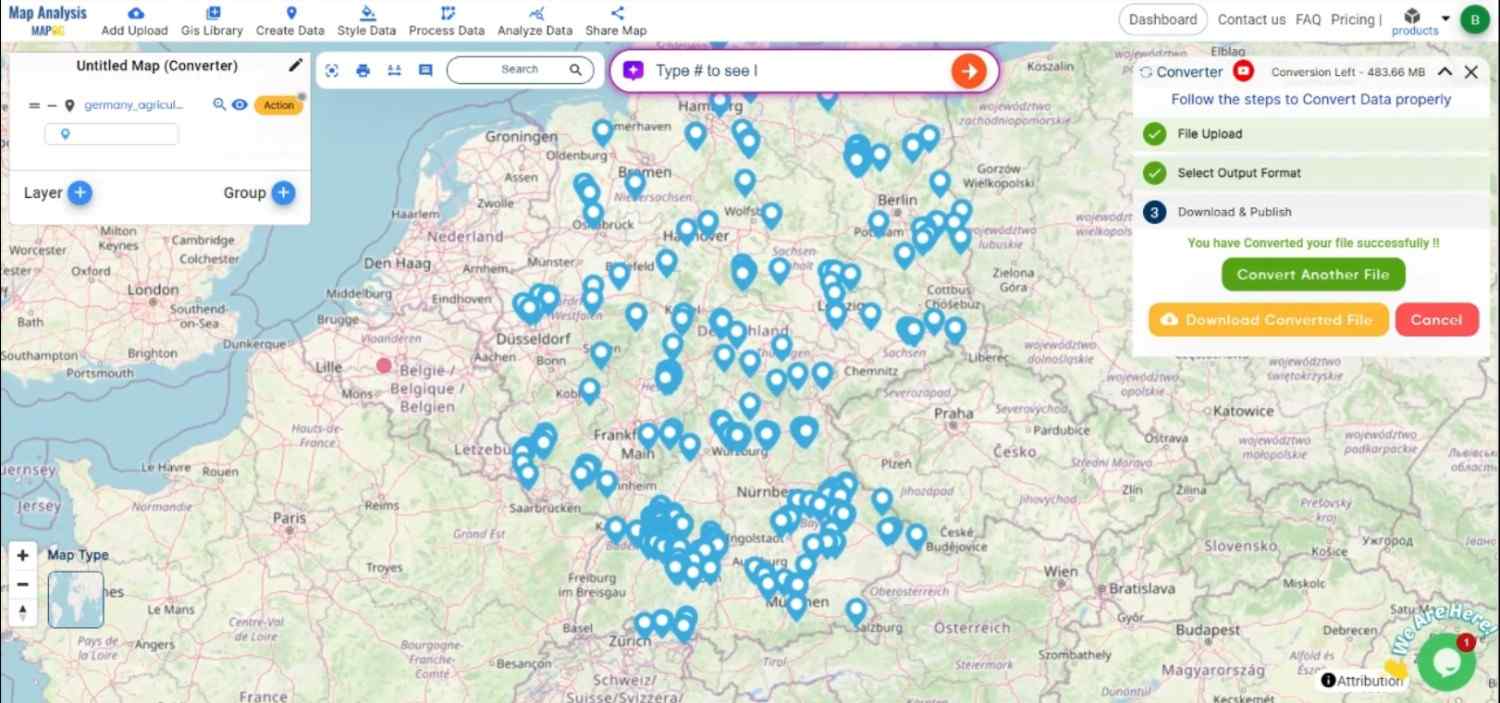Click the print map icon
The width and height of the screenshot is (1500, 703).
click(363, 70)
